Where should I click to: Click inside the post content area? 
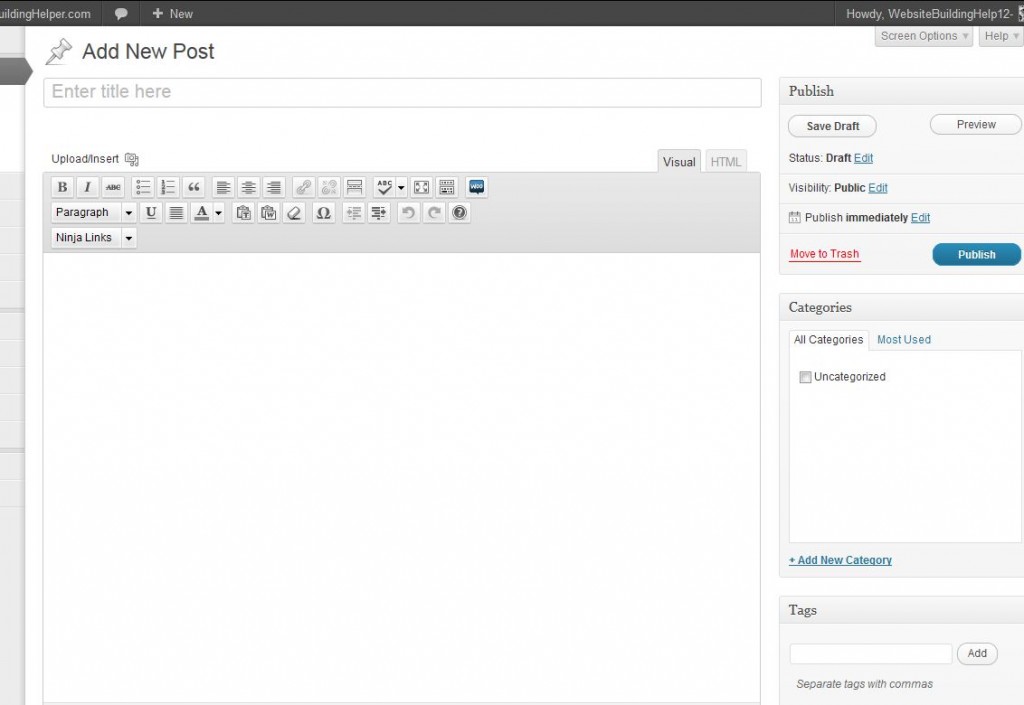point(402,477)
